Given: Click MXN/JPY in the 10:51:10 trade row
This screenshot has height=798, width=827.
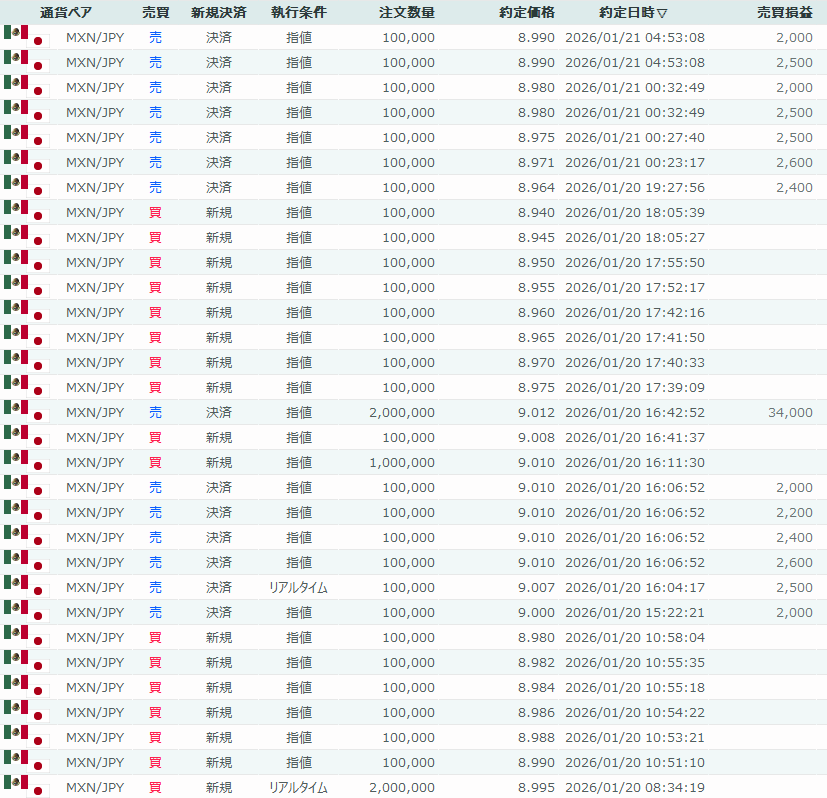Looking at the screenshot, I should 95,762.
